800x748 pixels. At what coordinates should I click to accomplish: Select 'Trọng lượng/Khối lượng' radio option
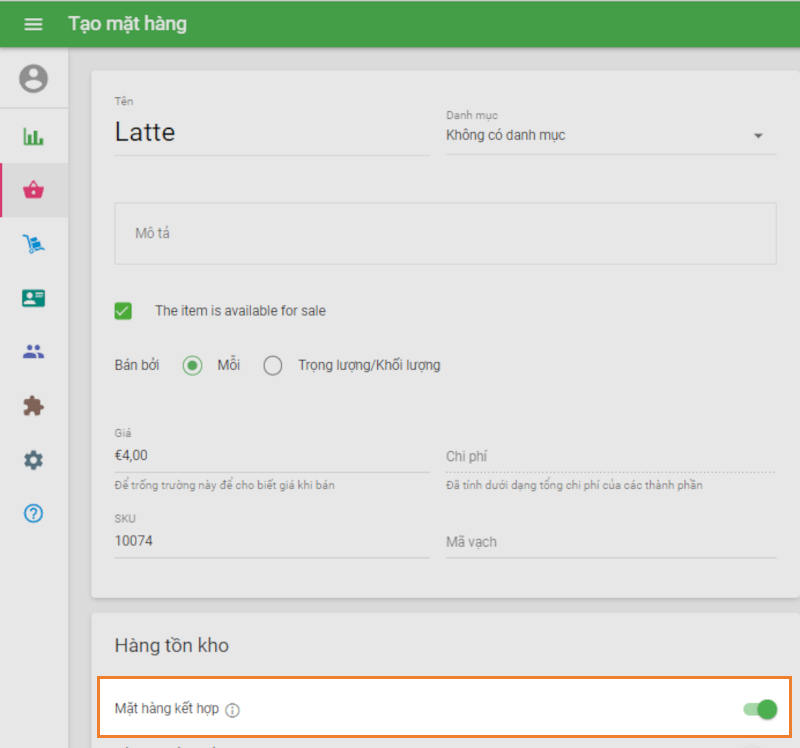pos(273,365)
